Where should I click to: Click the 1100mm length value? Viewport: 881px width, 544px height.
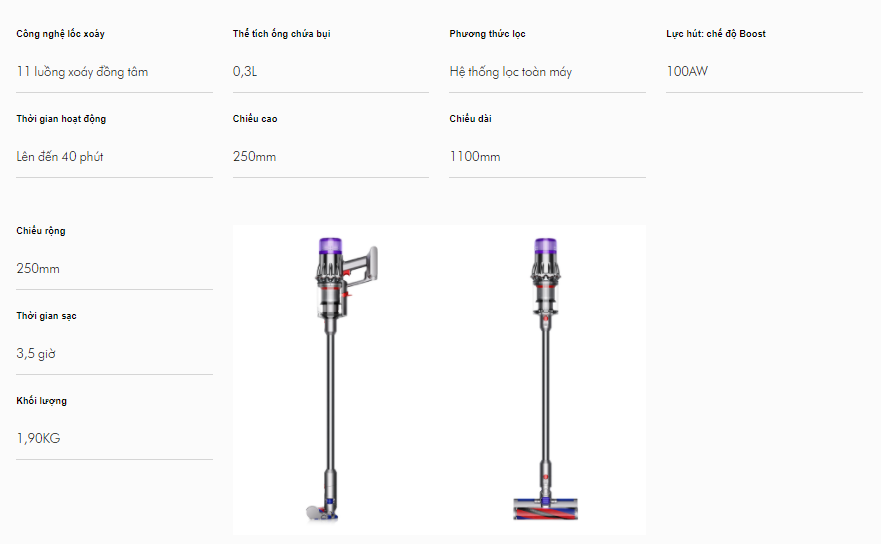point(475,156)
